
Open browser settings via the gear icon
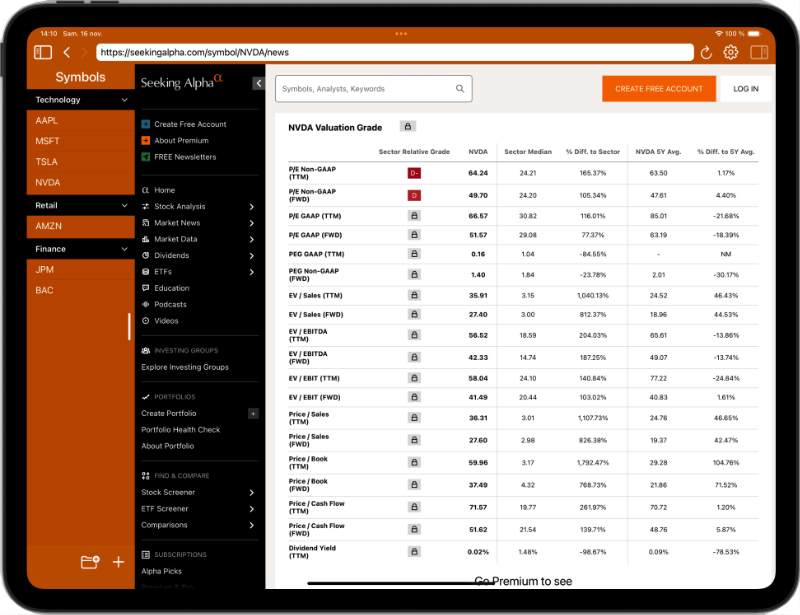[x=731, y=53]
